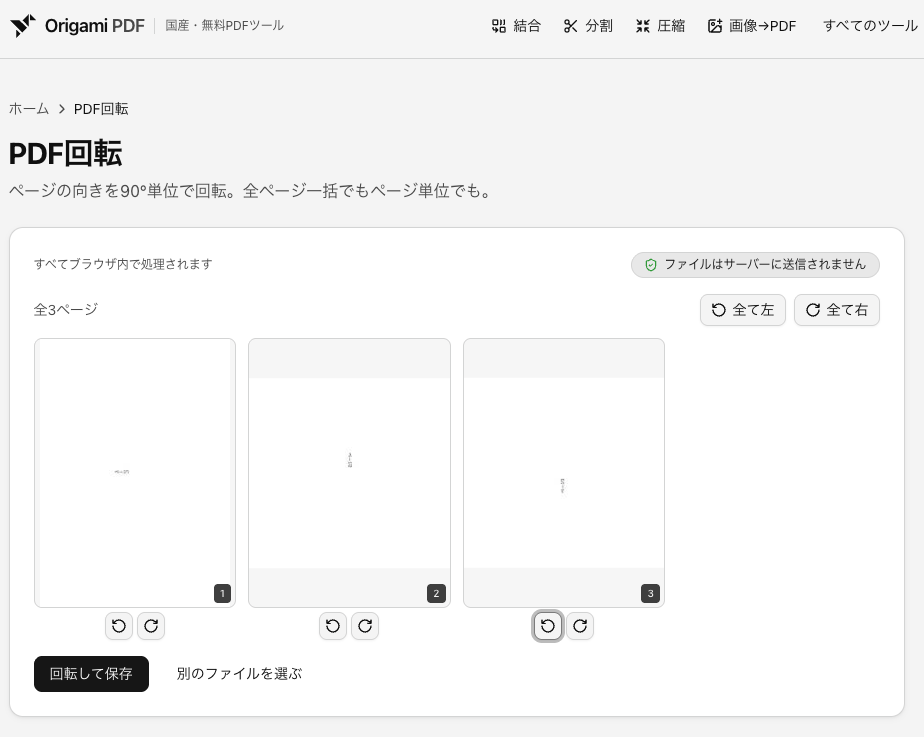
Task: Click すべてブラウザ内で処理されます text
Action: click(123, 264)
